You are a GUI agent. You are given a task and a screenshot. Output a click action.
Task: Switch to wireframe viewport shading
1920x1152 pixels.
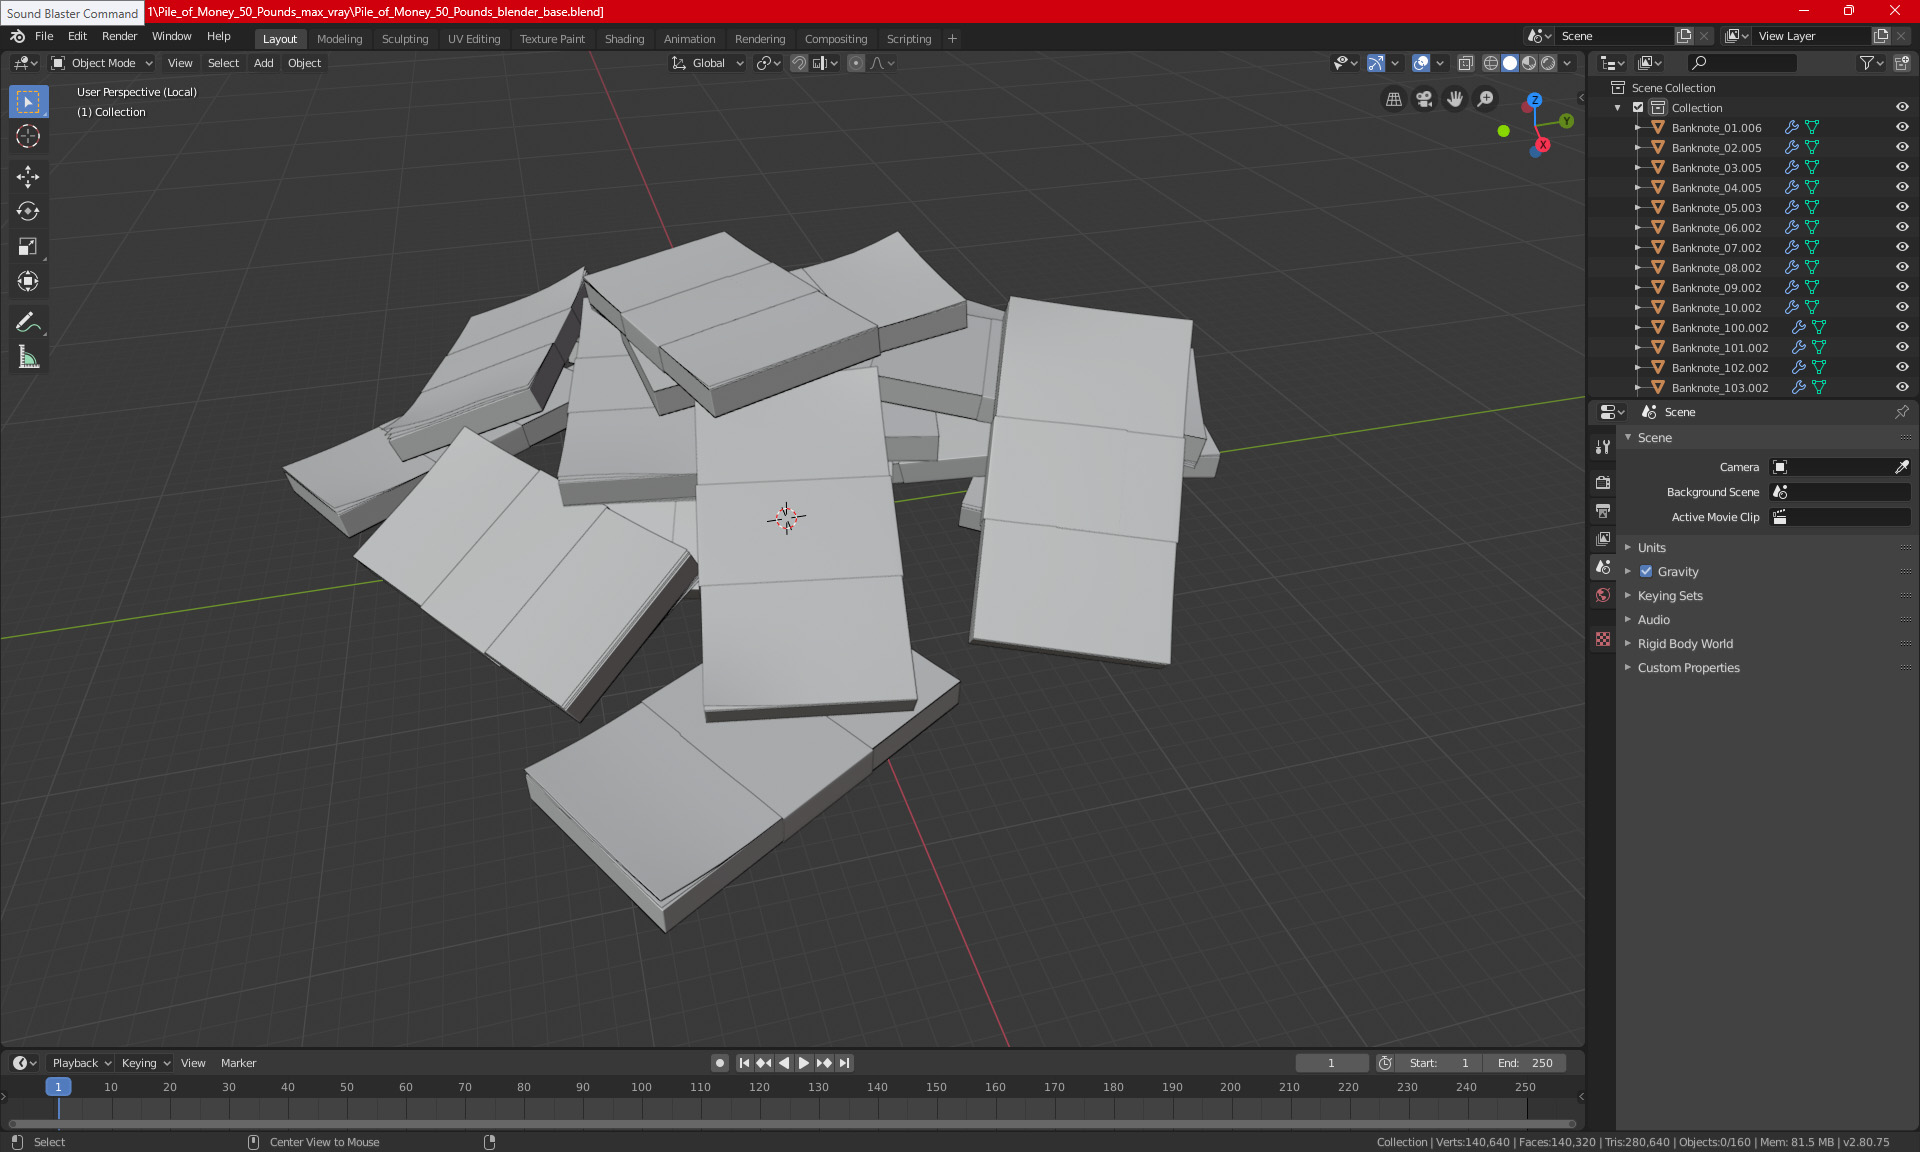(1490, 63)
